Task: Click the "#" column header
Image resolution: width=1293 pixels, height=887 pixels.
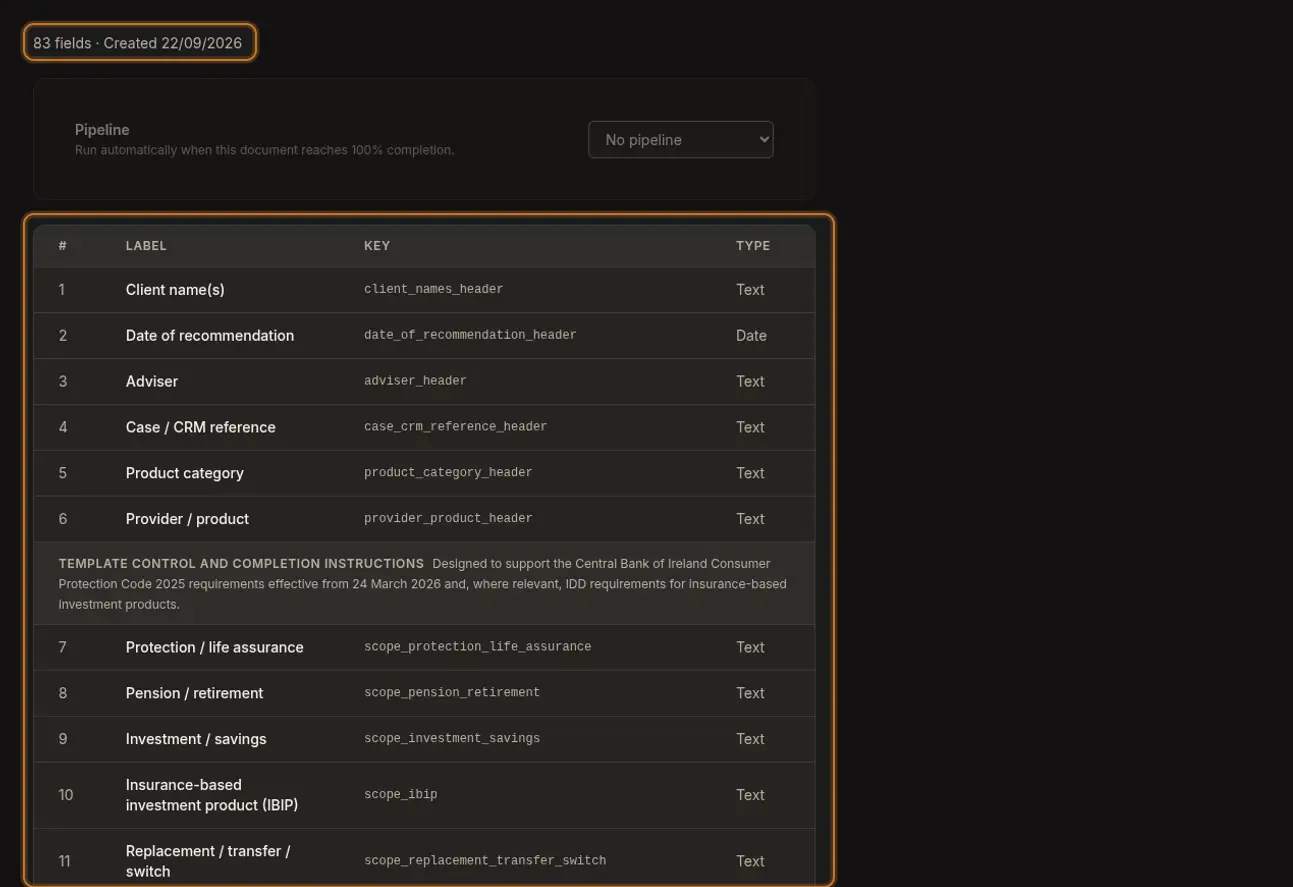Action: click(63, 246)
